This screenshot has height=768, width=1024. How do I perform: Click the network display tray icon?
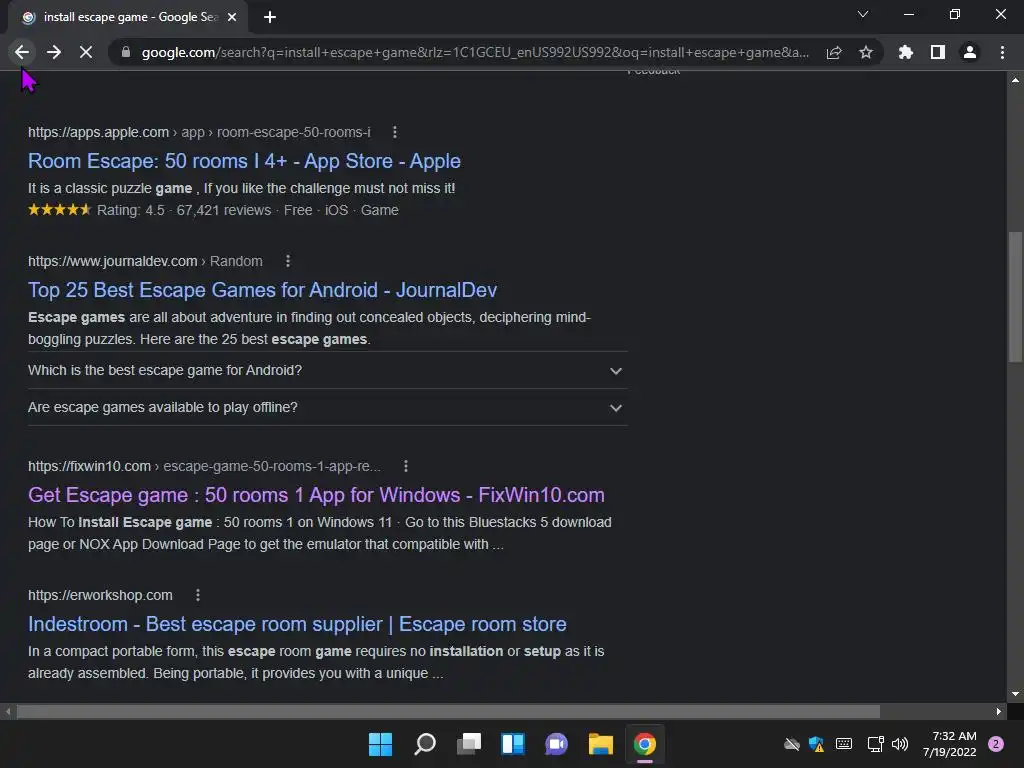tap(875, 744)
